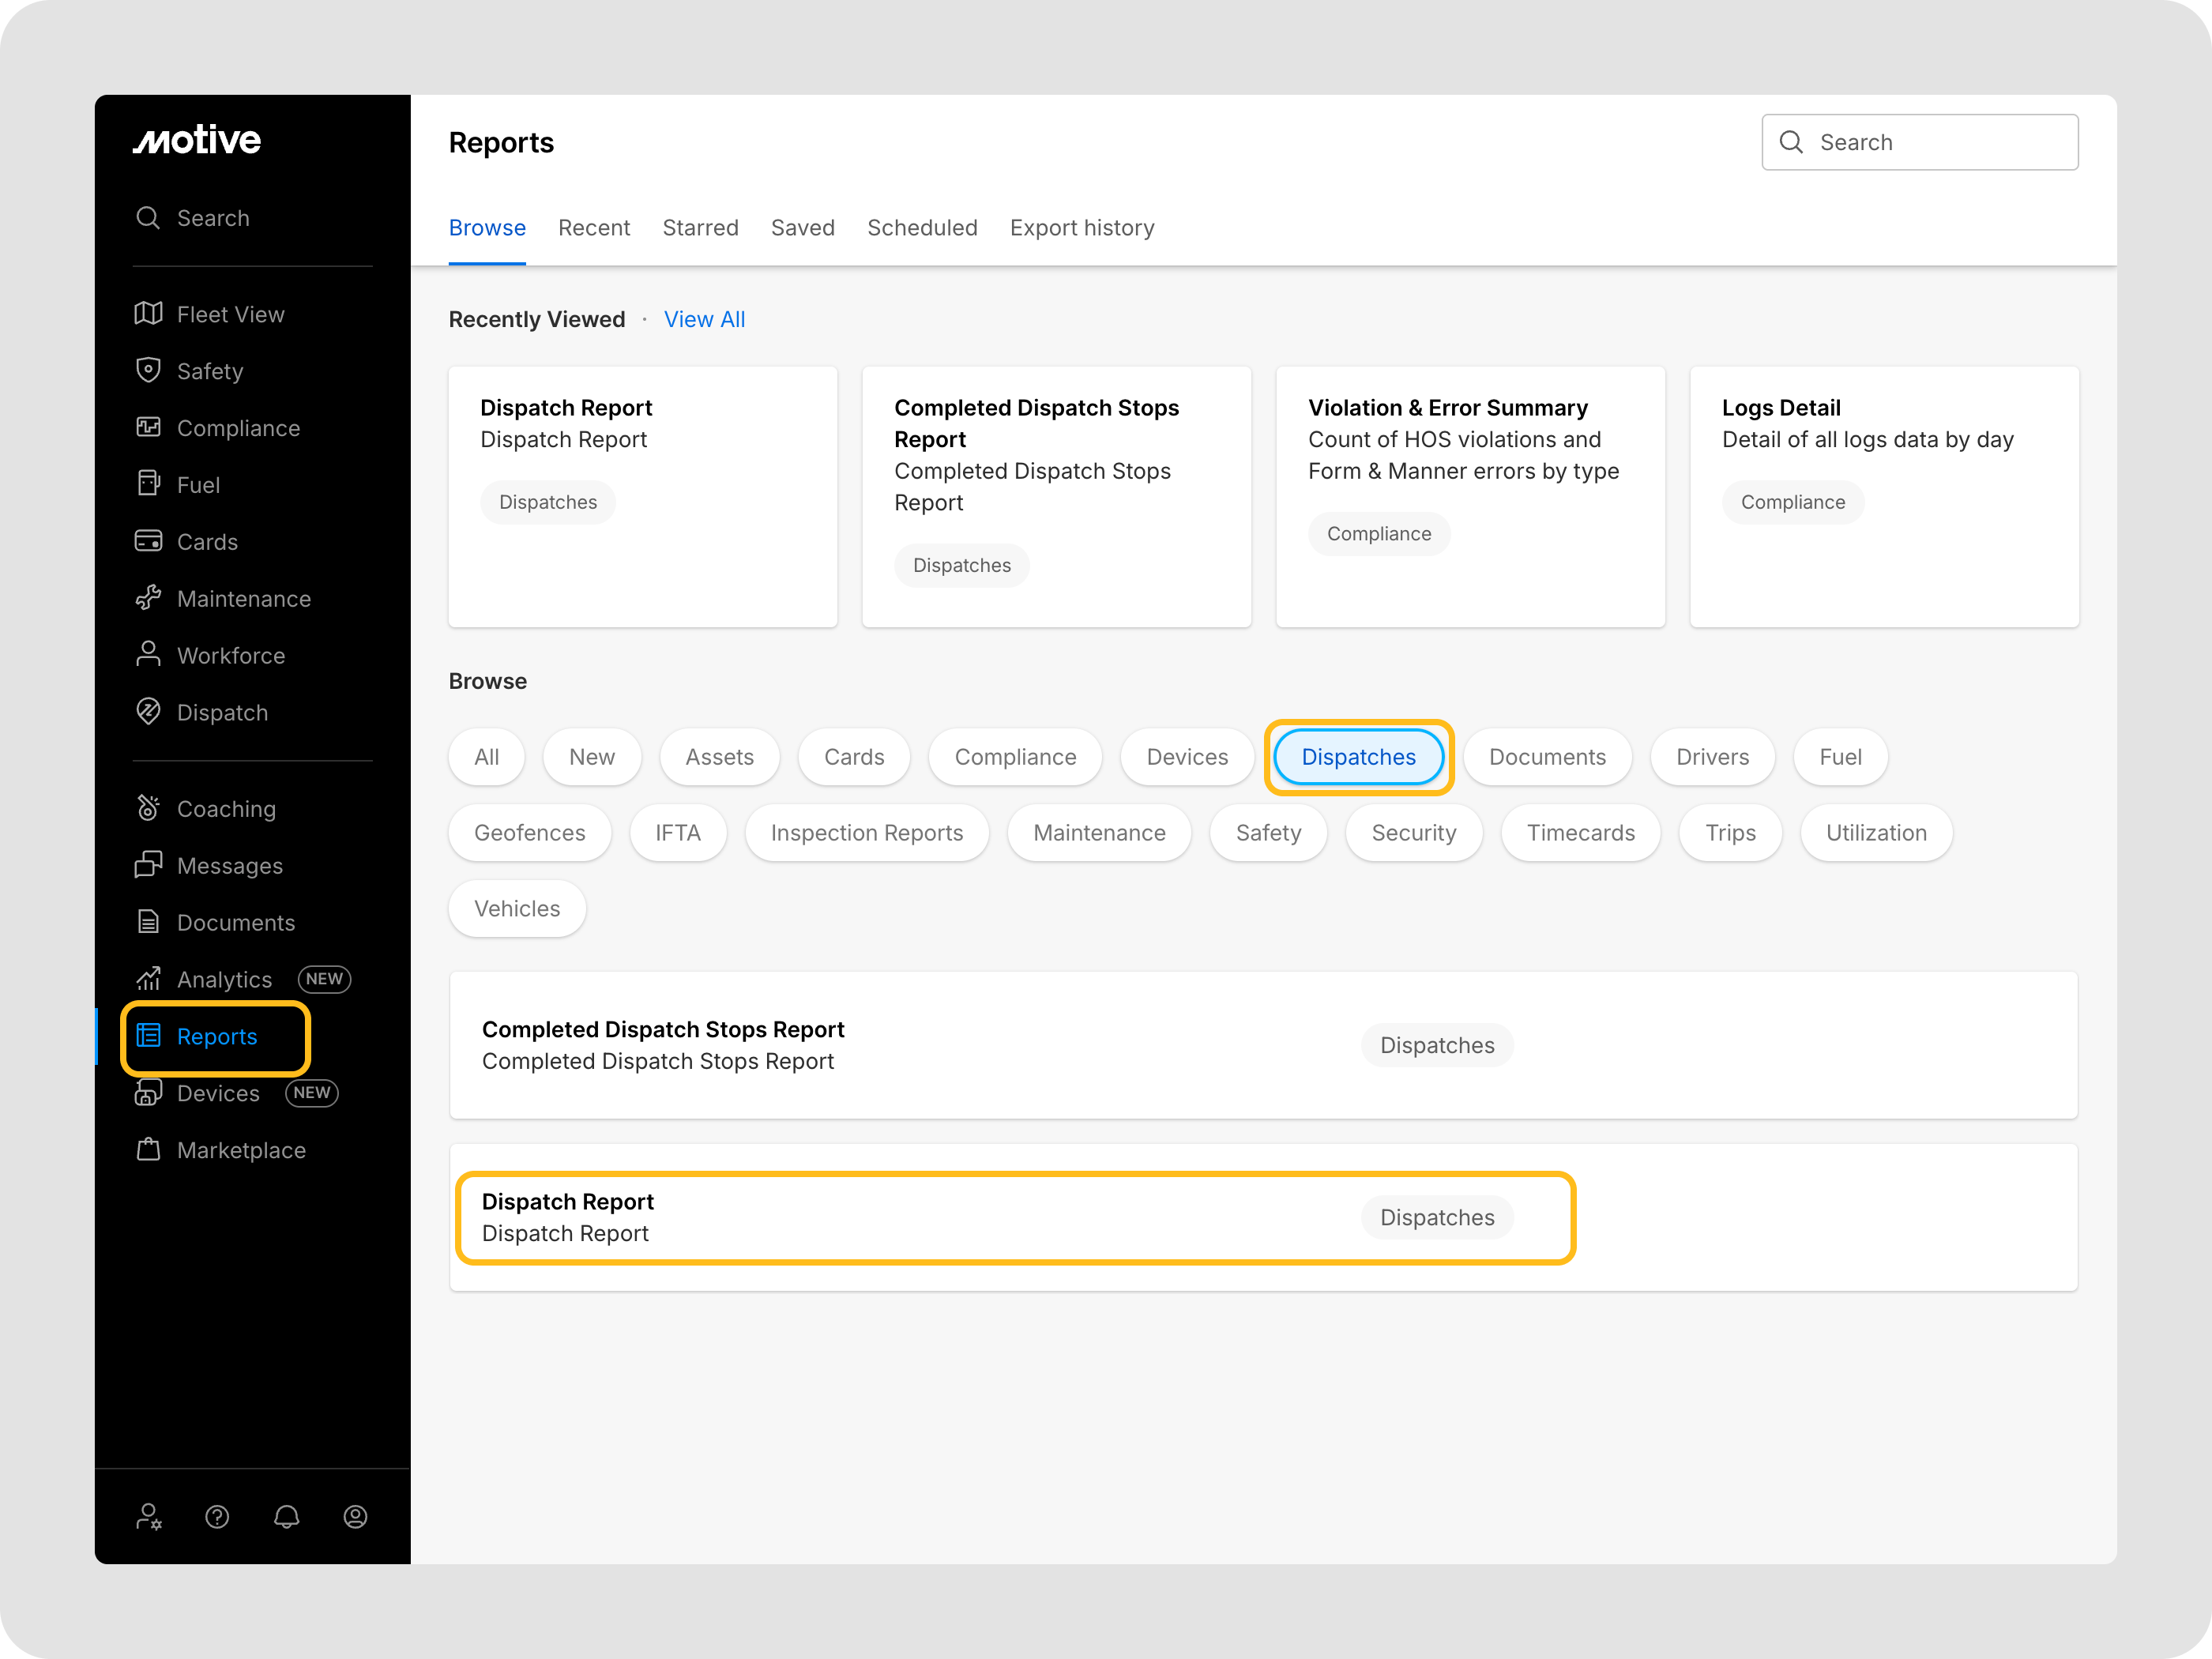Viewport: 2212px width, 1659px height.
Task: Open the notifications bell icon
Action: click(x=286, y=1517)
